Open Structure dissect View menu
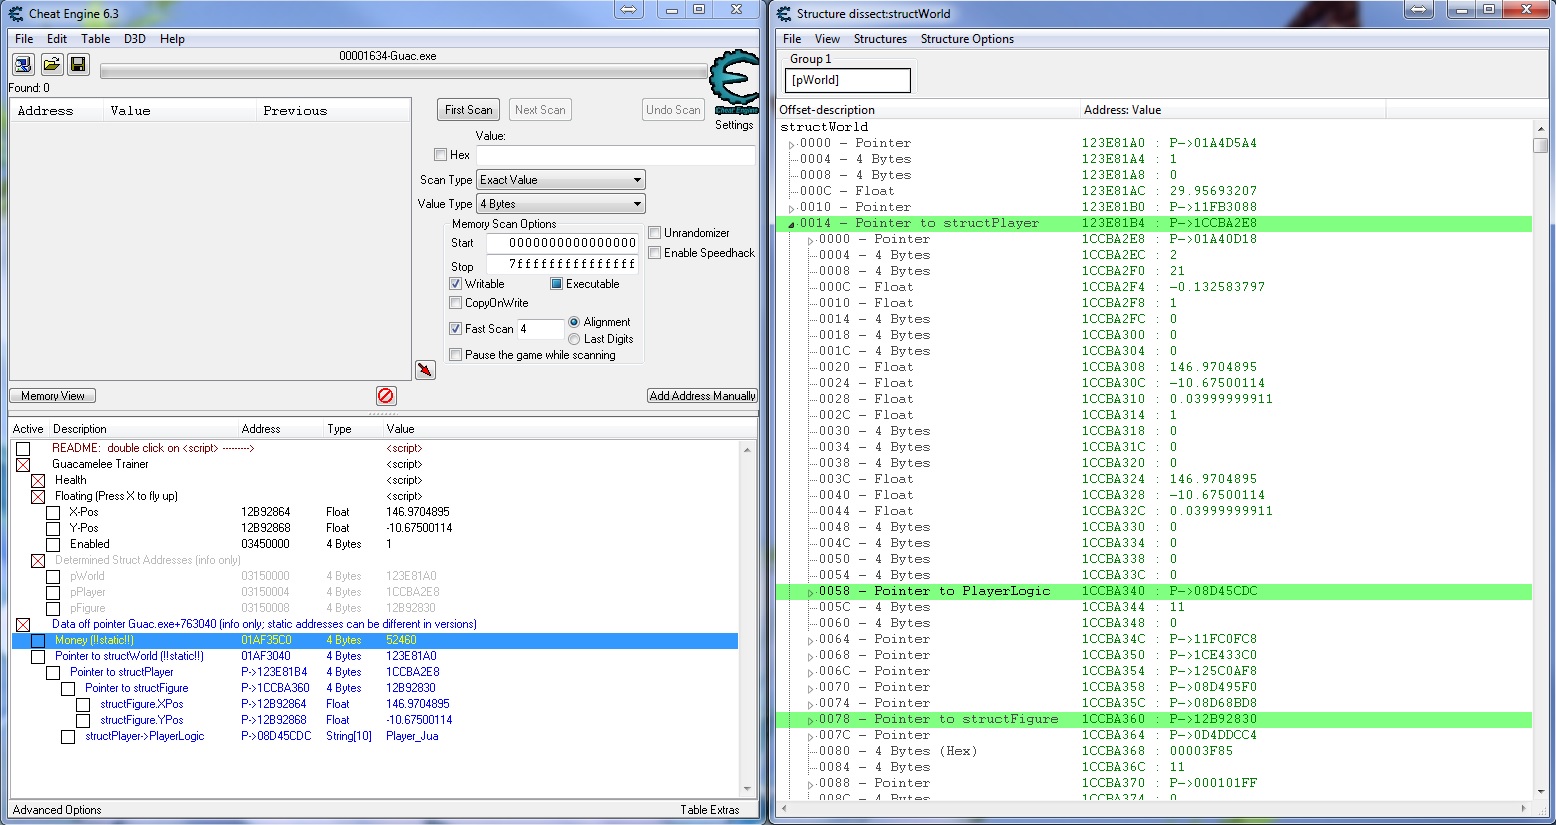The width and height of the screenshot is (1556, 825). 827,39
